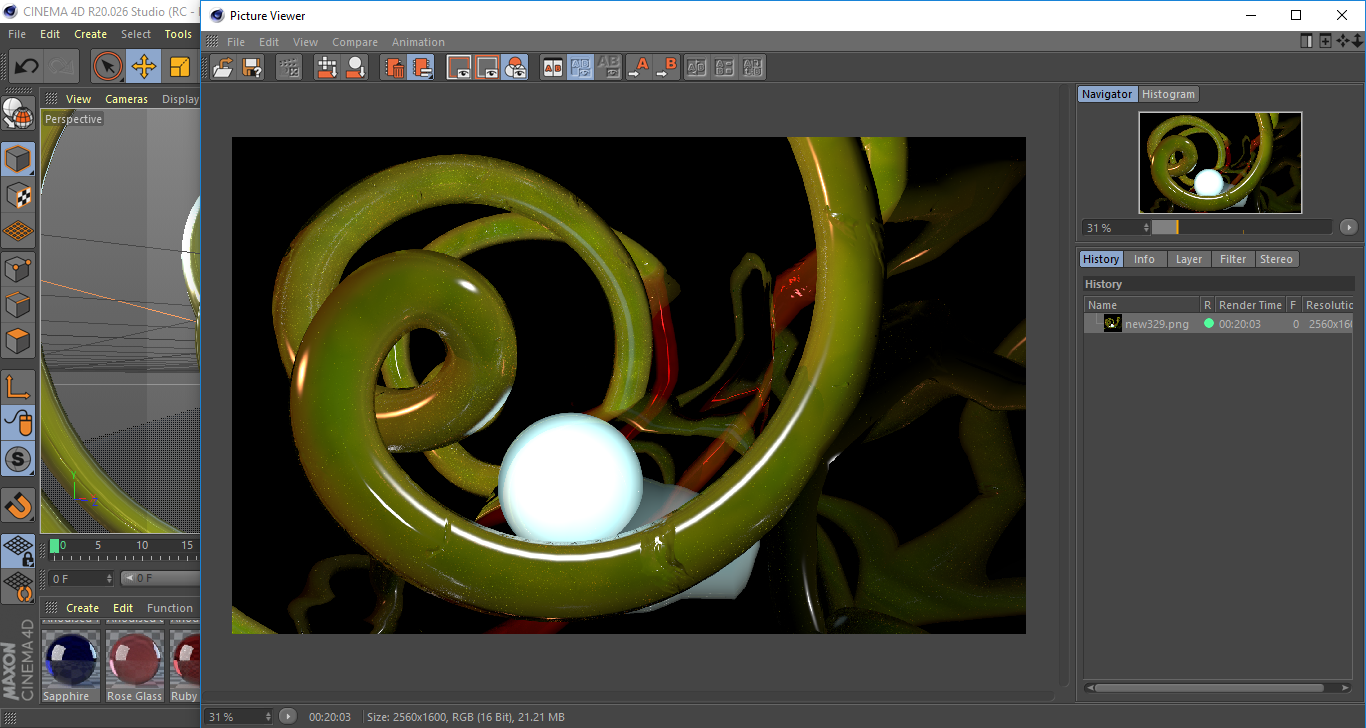
Task: Click Navigator 31 % zoom stepper
Action: coord(1147,227)
